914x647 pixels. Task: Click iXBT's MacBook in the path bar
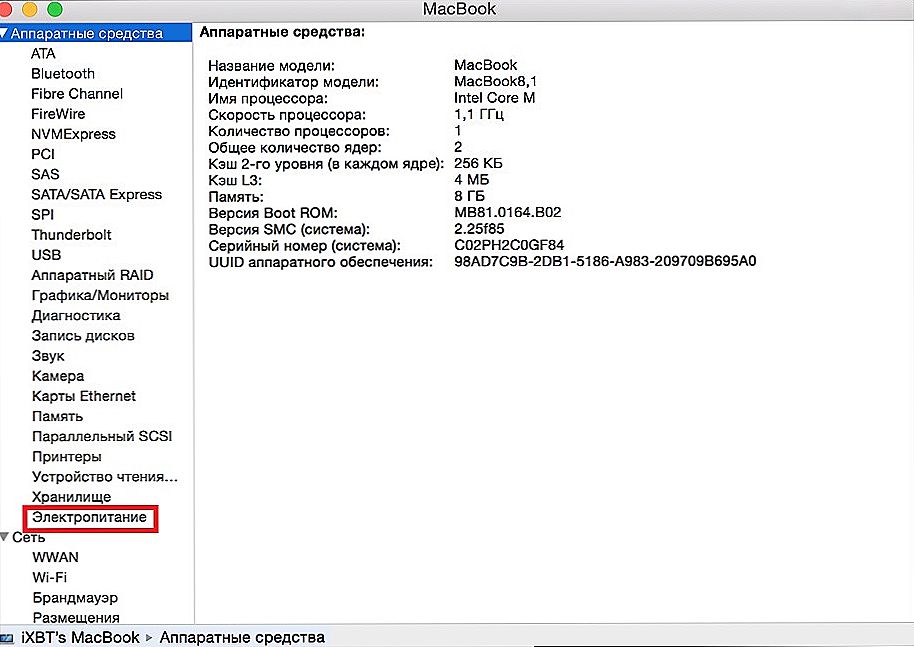pos(81,637)
